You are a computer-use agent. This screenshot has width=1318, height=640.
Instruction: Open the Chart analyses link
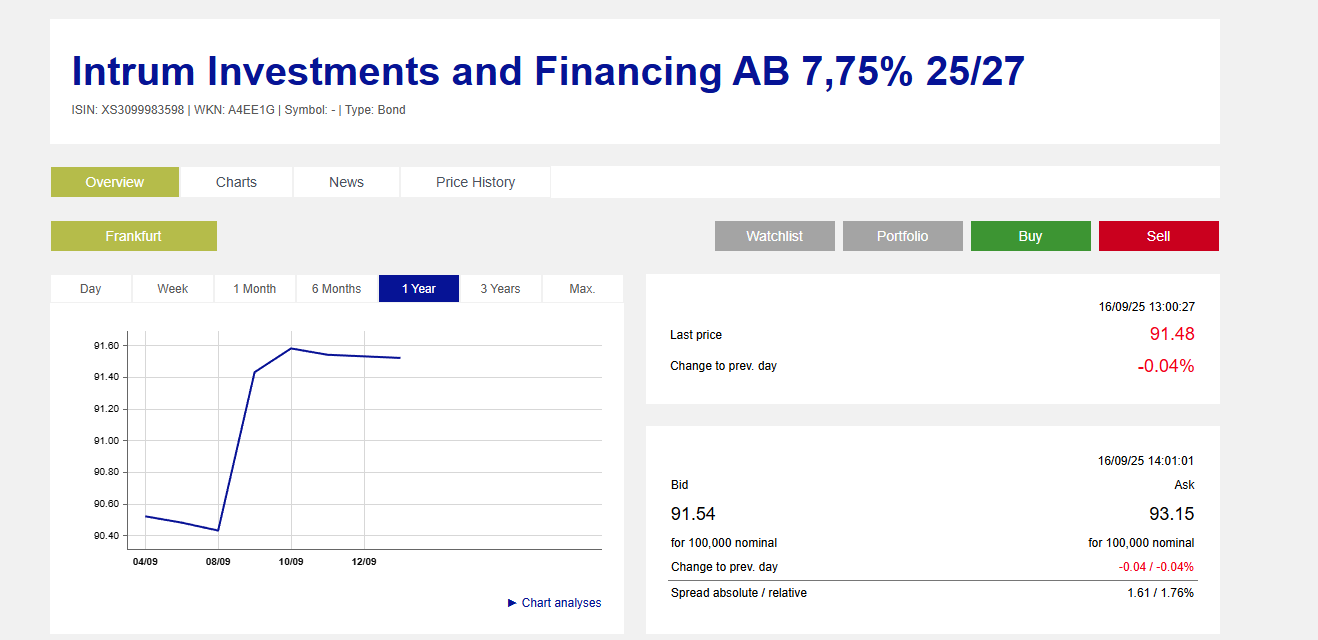pos(561,603)
